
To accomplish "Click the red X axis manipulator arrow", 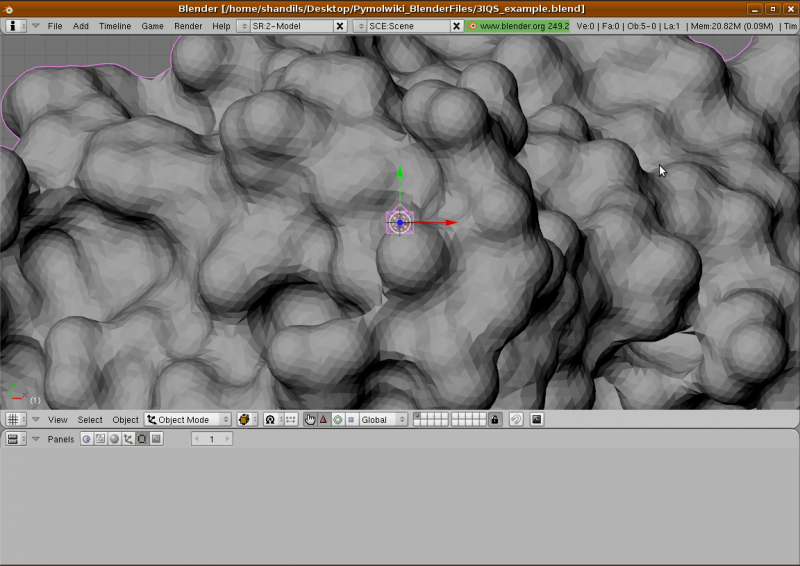I will (450, 223).
